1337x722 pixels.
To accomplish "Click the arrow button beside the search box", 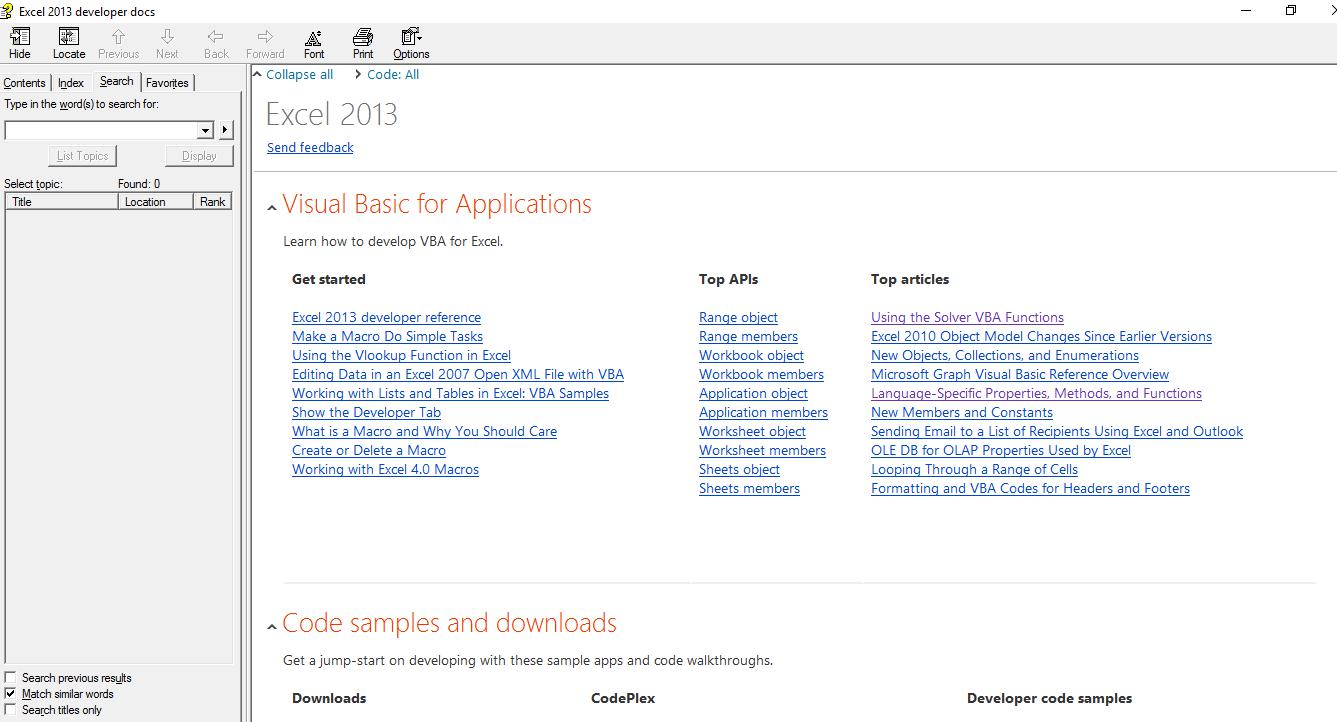I will [x=225, y=130].
